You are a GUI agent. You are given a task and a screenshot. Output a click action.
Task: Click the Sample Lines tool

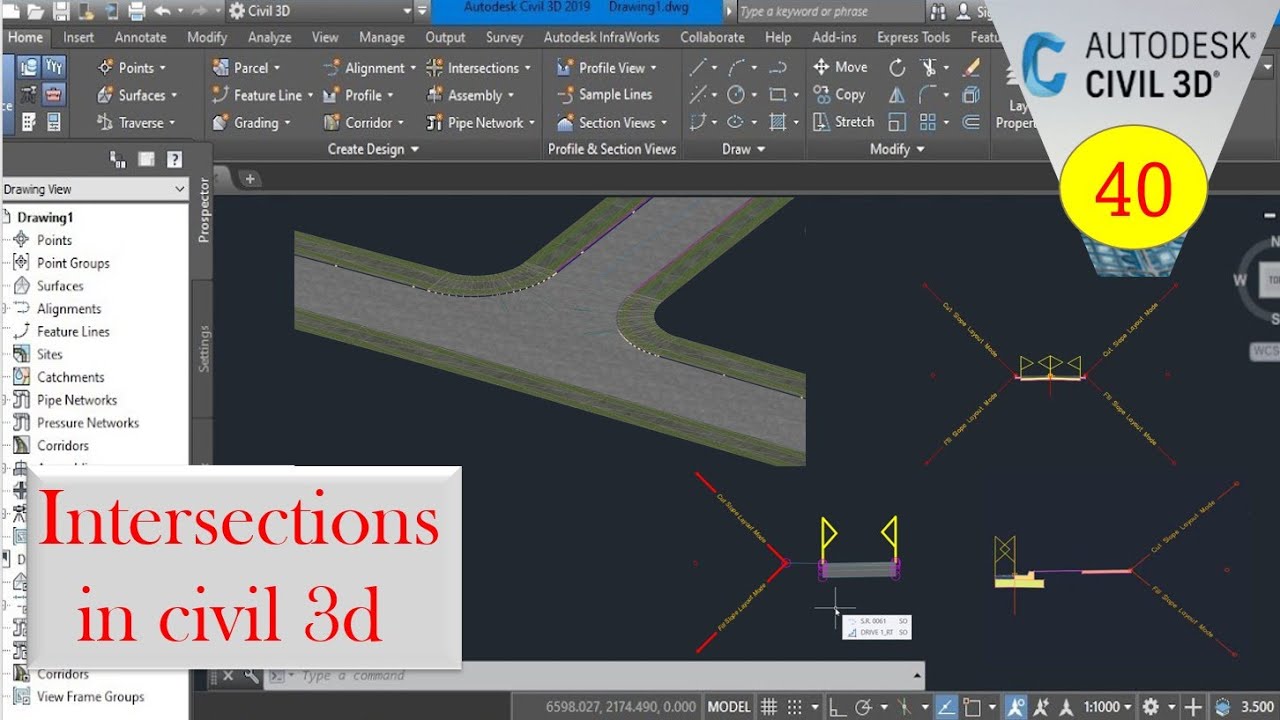[604, 94]
